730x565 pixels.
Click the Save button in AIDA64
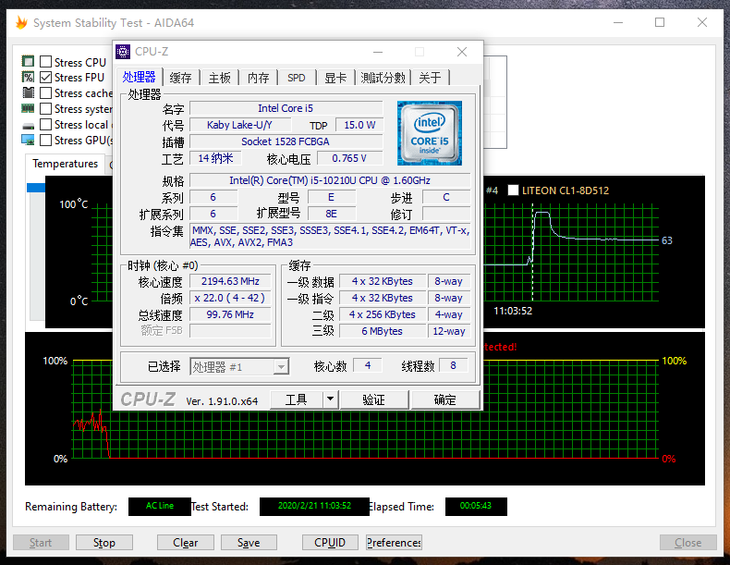click(x=249, y=542)
